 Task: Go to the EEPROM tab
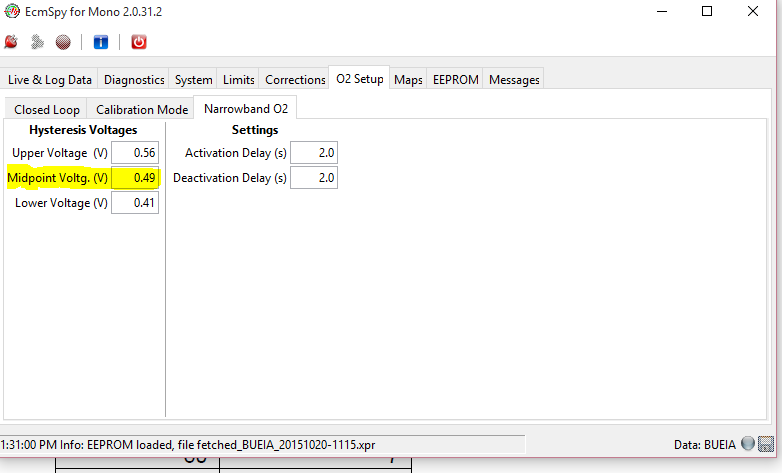pos(455,79)
